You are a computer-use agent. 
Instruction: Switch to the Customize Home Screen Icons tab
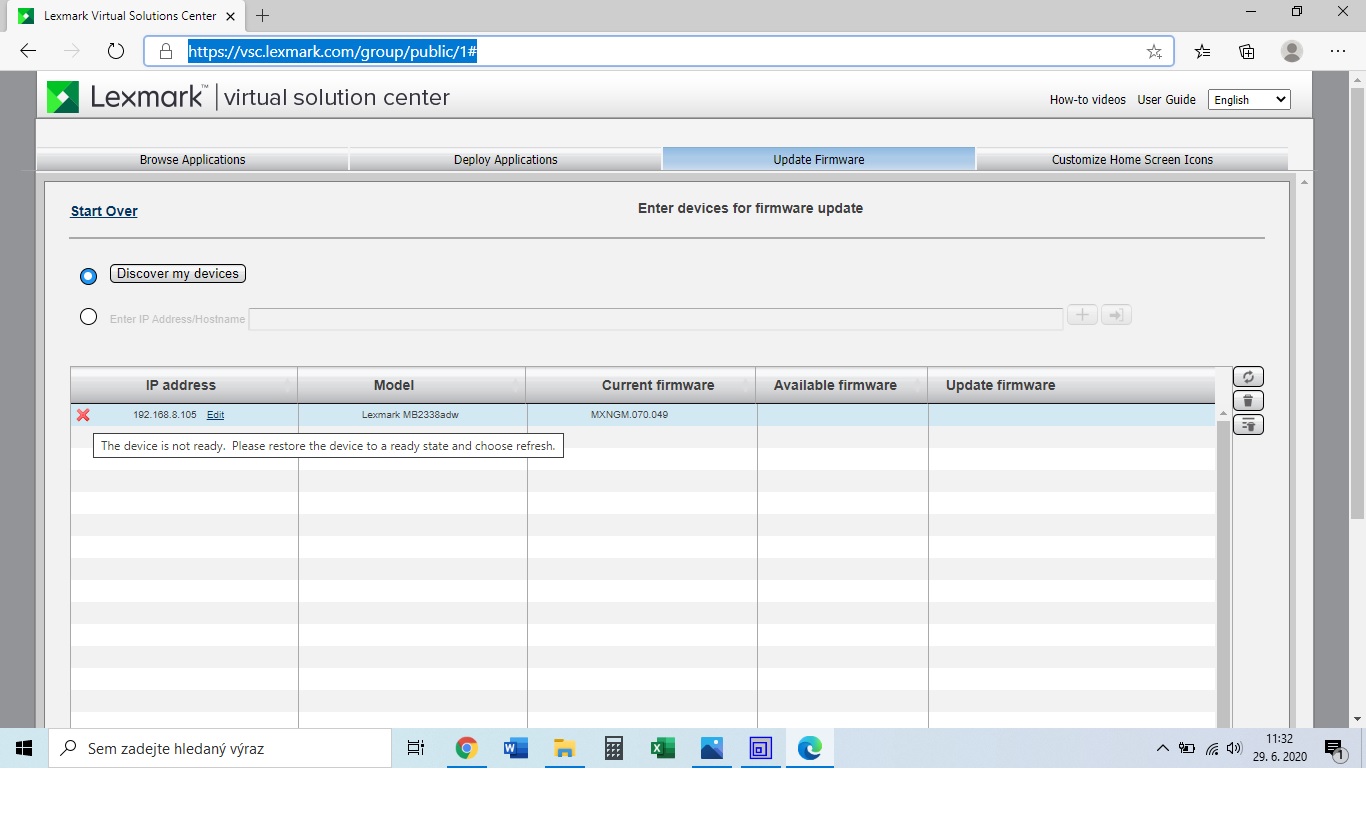(x=1132, y=160)
